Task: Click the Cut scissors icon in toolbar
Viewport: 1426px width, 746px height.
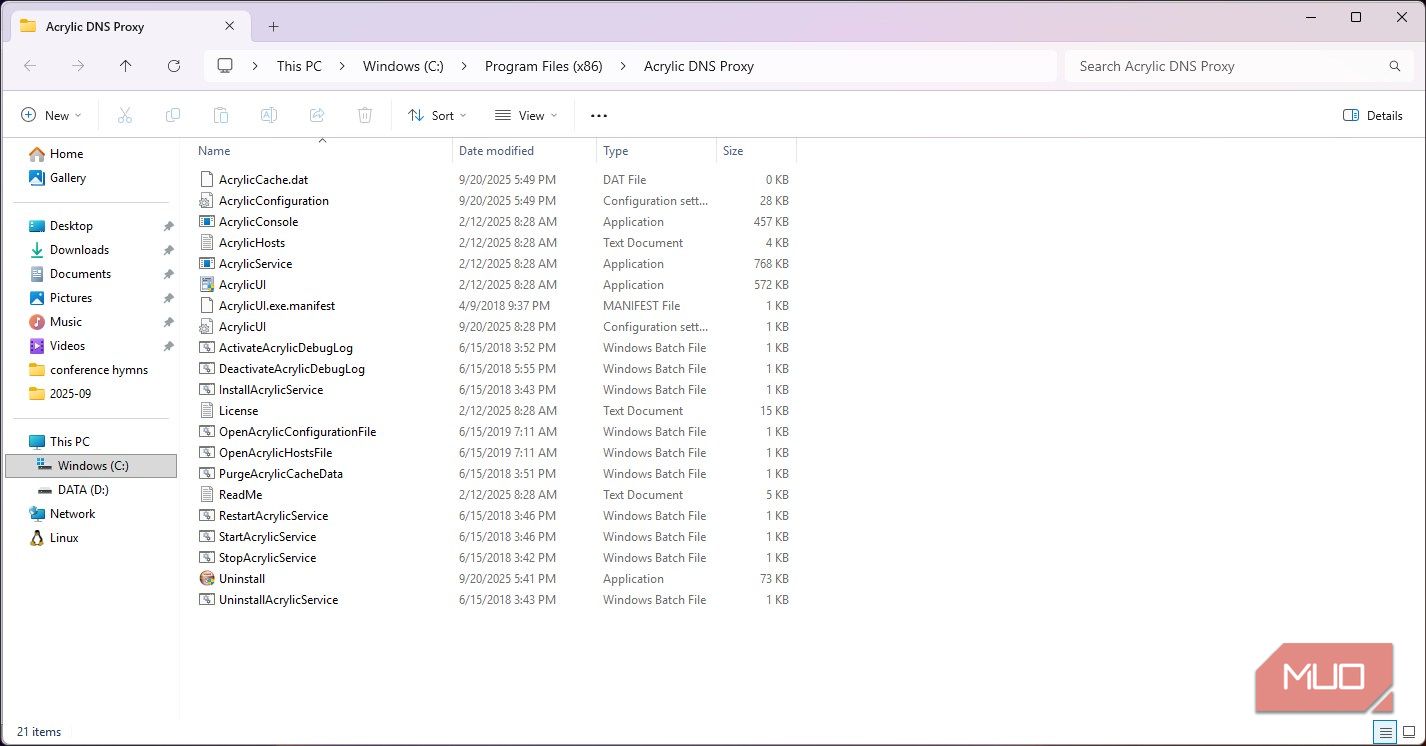Action: [125, 115]
